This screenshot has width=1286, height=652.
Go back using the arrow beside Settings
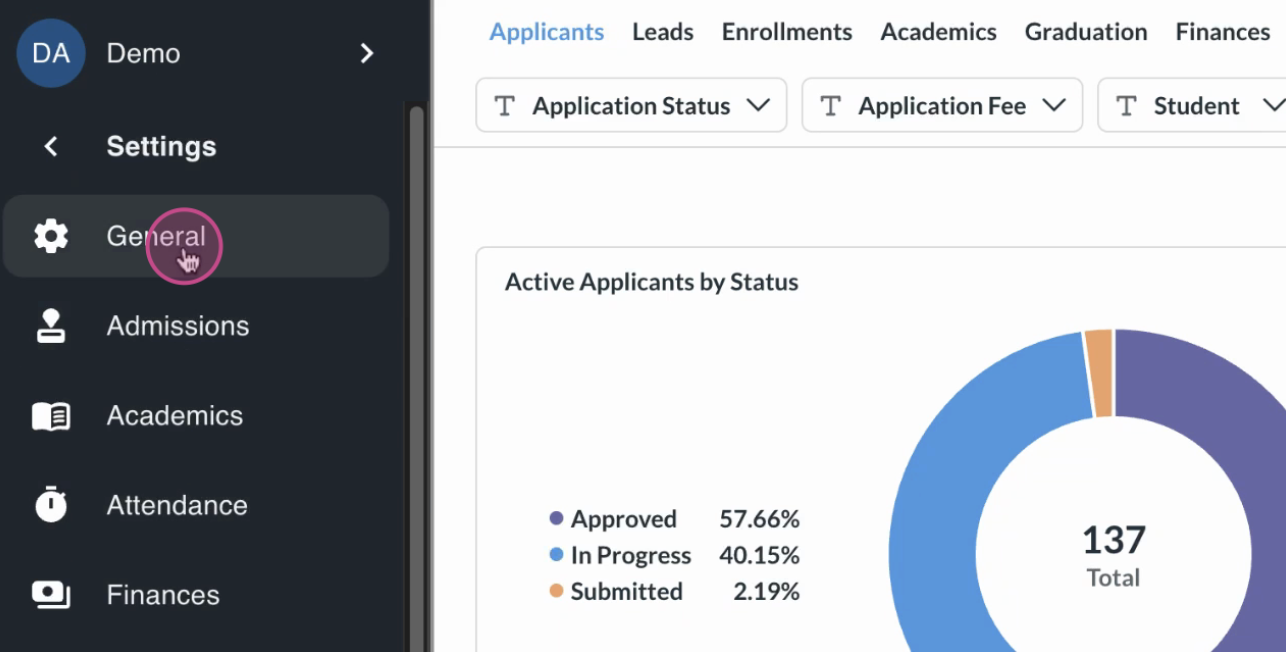tap(50, 147)
